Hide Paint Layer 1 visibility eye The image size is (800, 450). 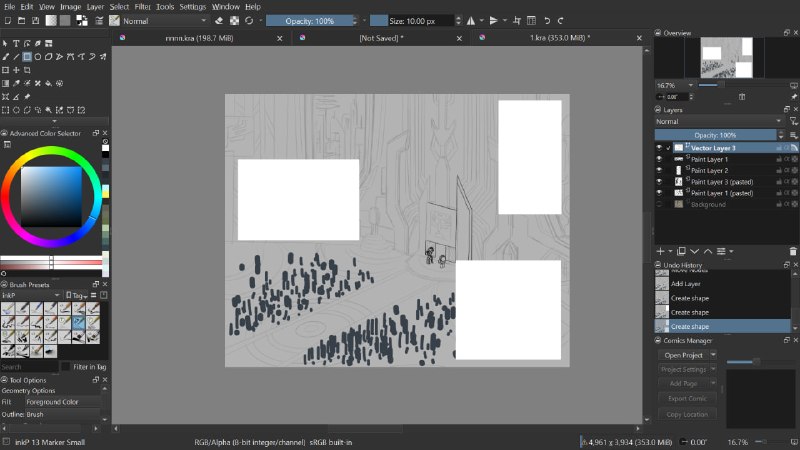click(x=659, y=159)
